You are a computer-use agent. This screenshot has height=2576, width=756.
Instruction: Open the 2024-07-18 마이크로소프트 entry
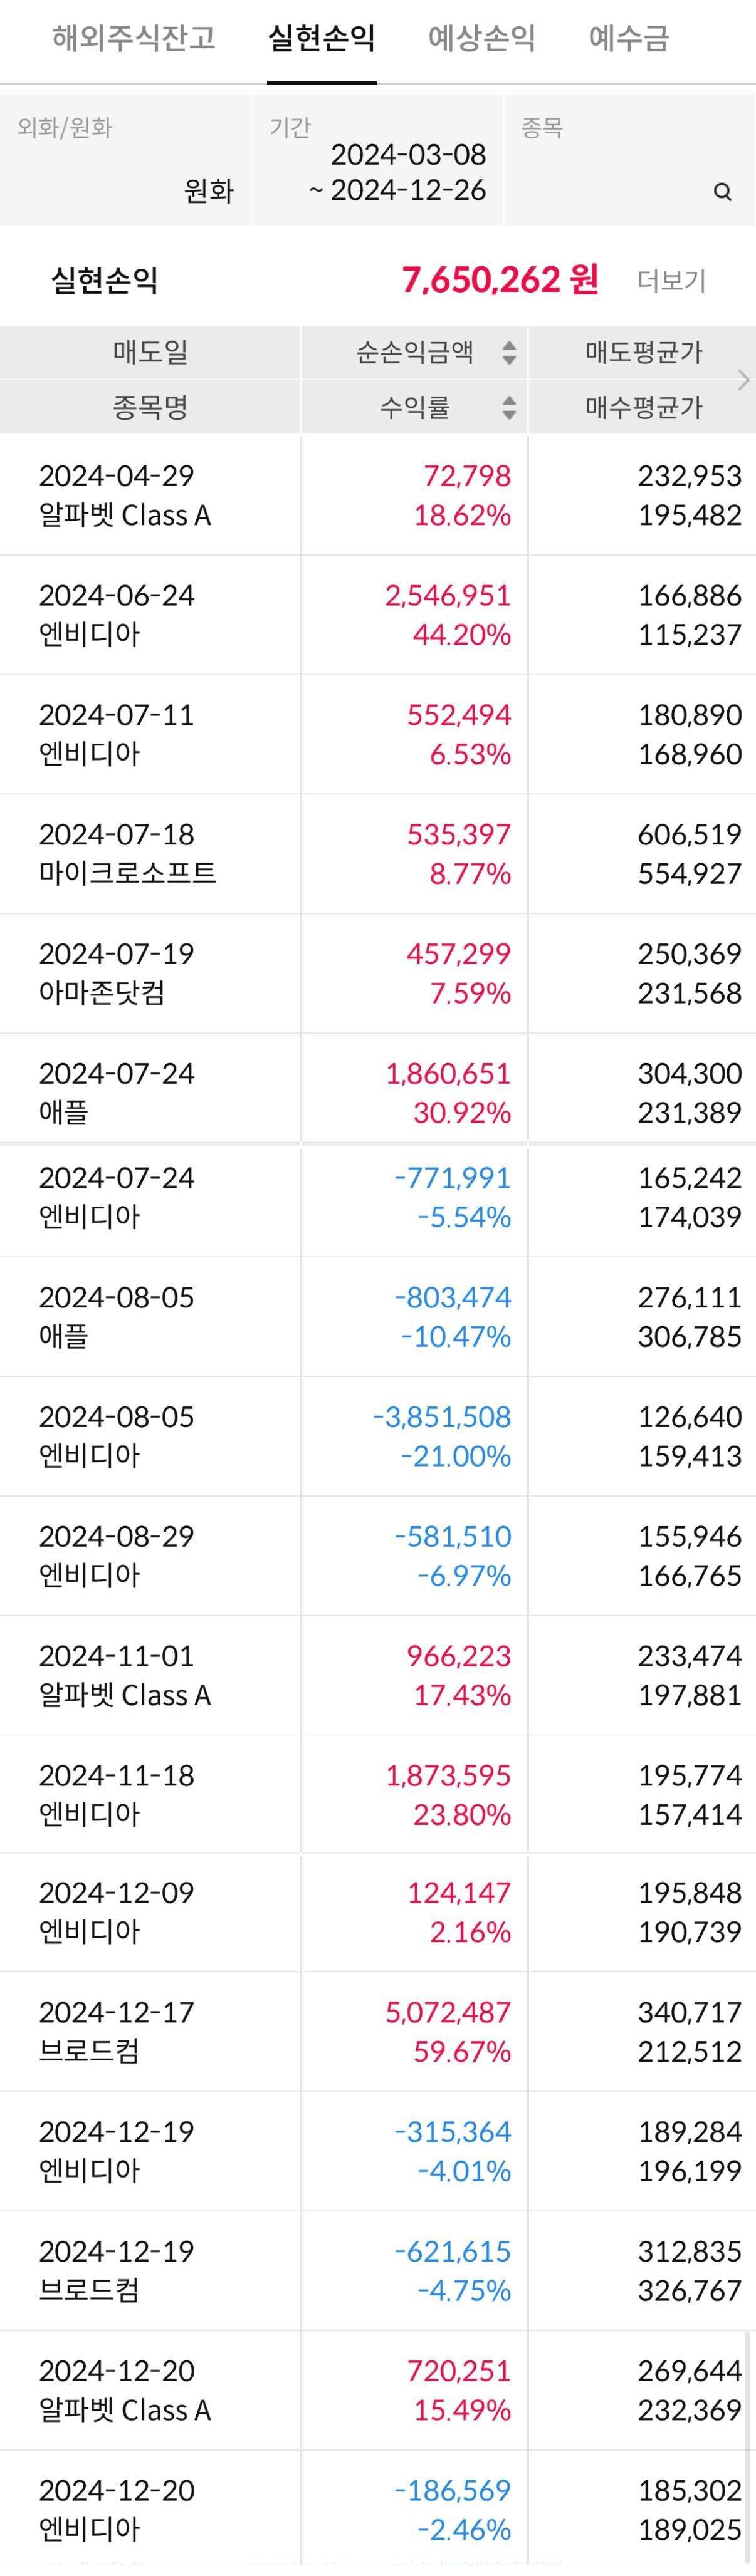(x=378, y=853)
